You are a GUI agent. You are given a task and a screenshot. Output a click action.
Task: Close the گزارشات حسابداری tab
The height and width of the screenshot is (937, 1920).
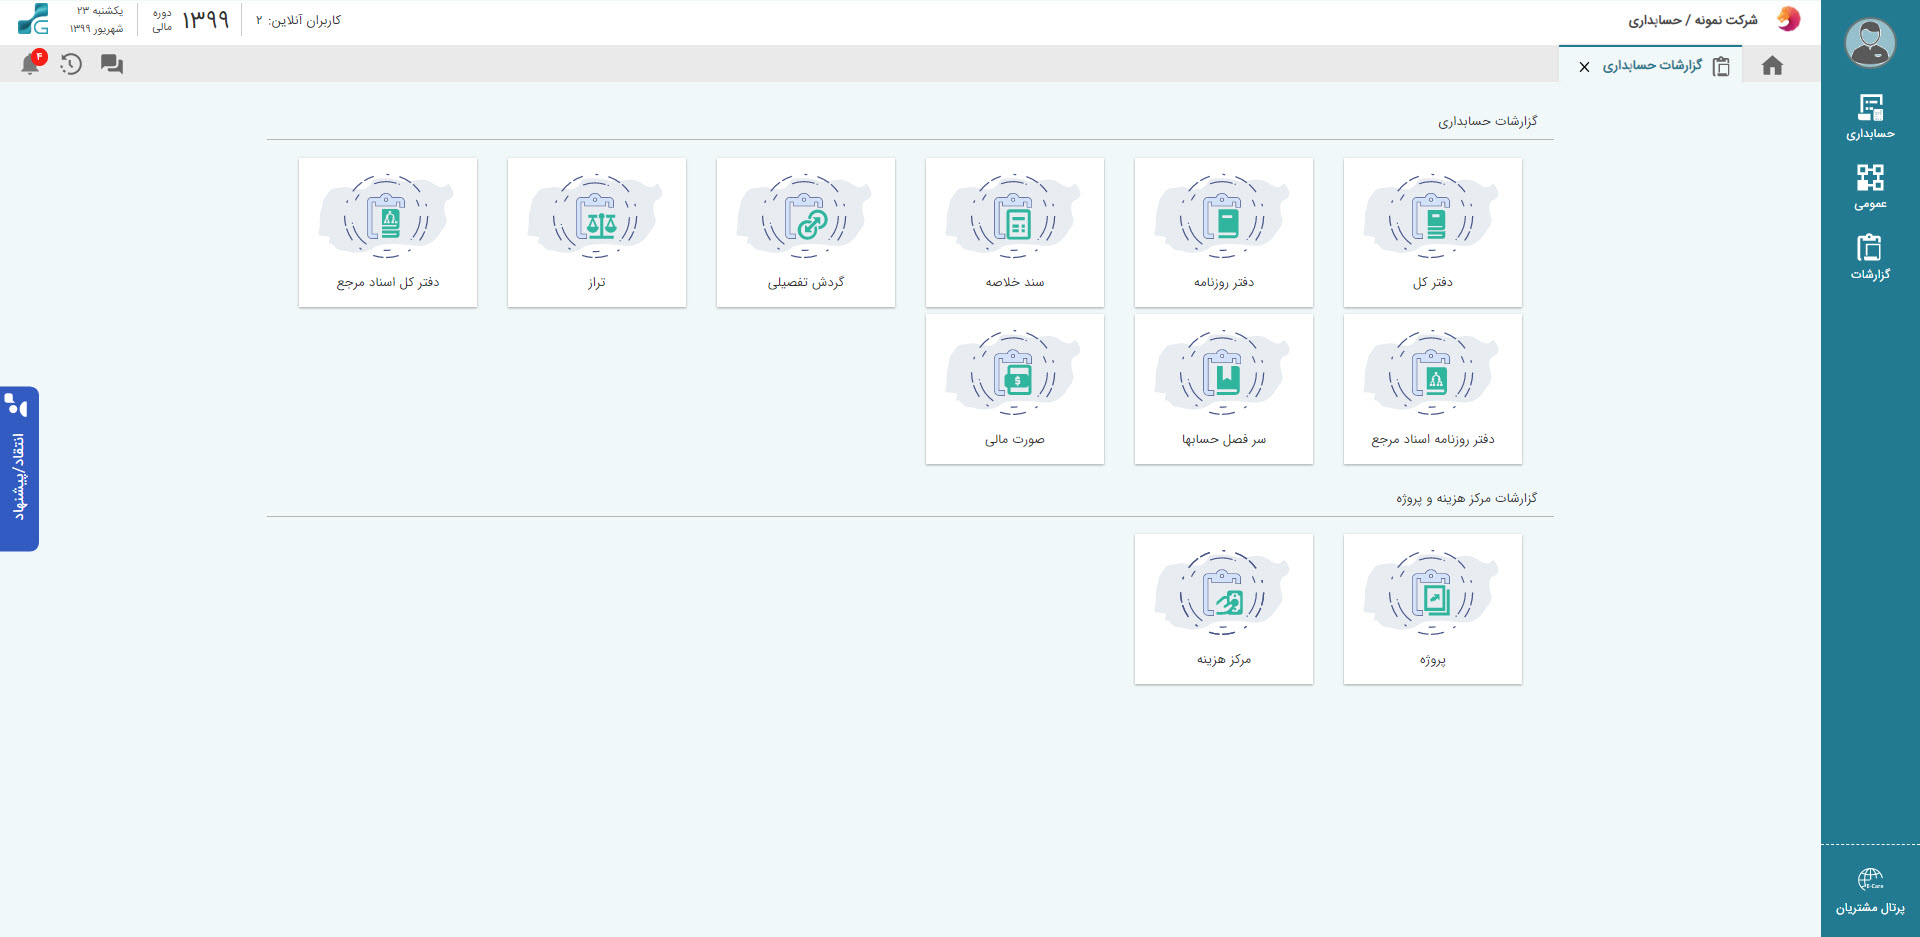(x=1584, y=67)
